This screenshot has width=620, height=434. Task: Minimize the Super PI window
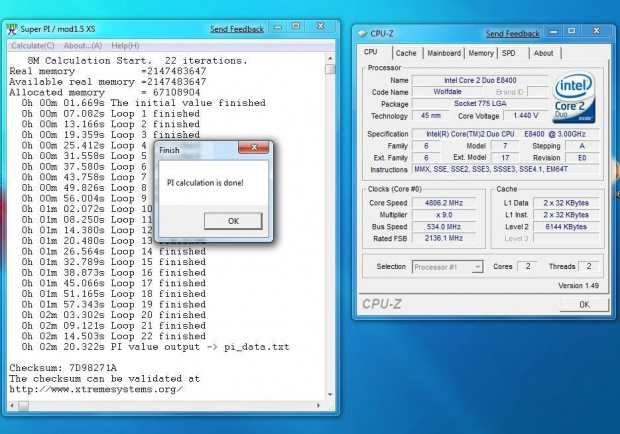(x=278, y=29)
